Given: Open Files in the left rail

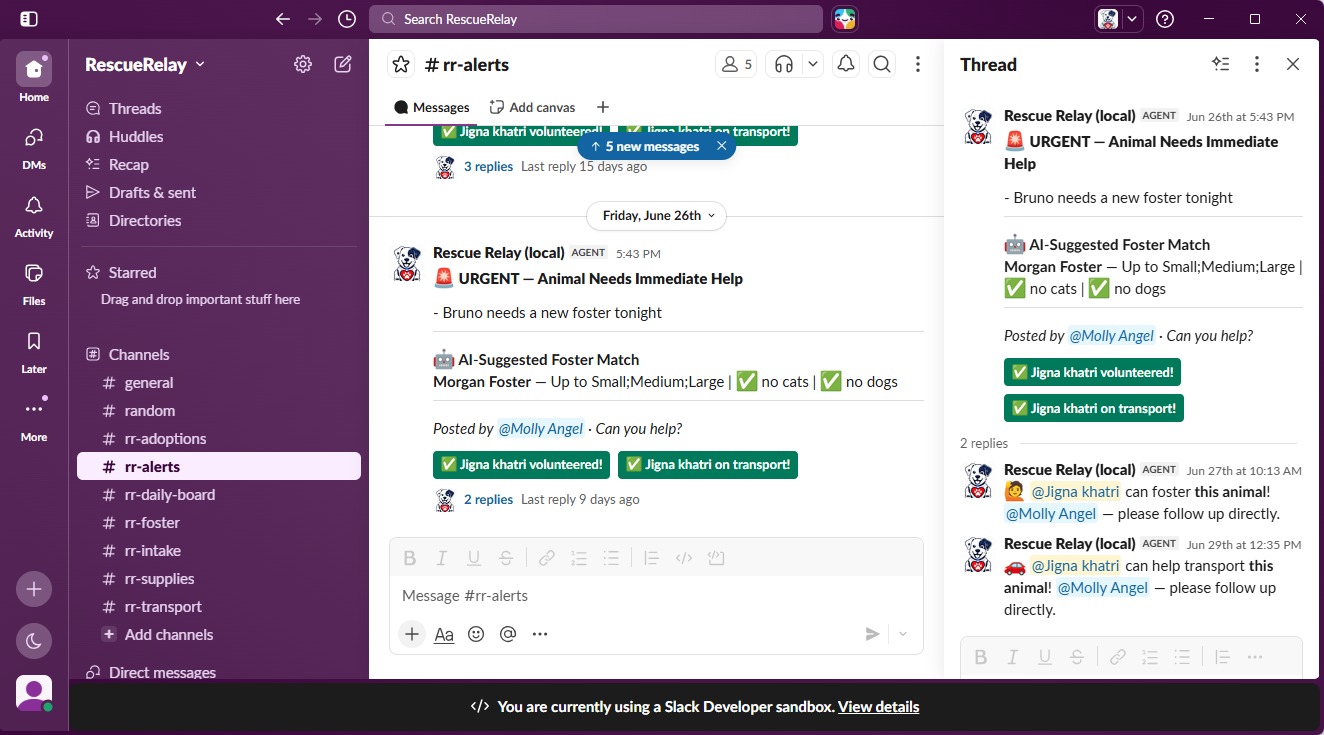Looking at the screenshot, I should 34,282.
